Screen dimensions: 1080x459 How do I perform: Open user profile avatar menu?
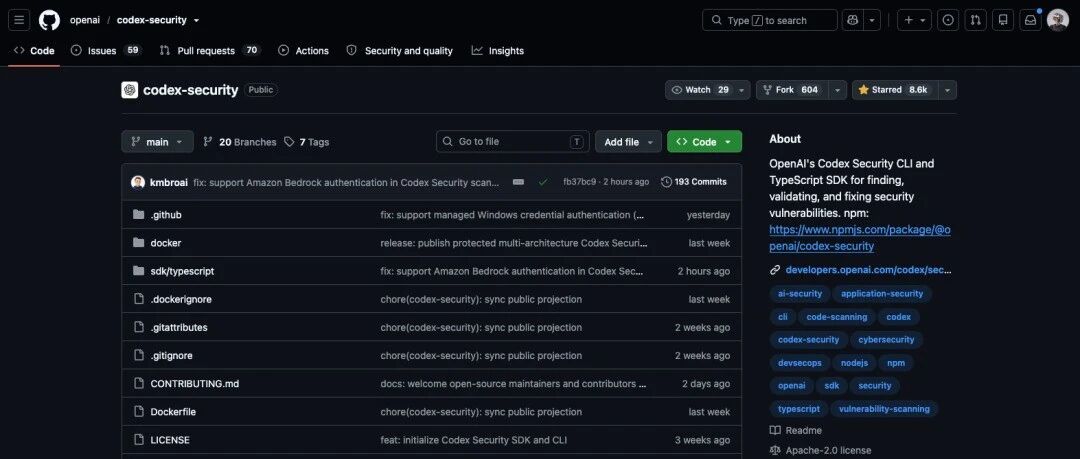[1057, 20]
